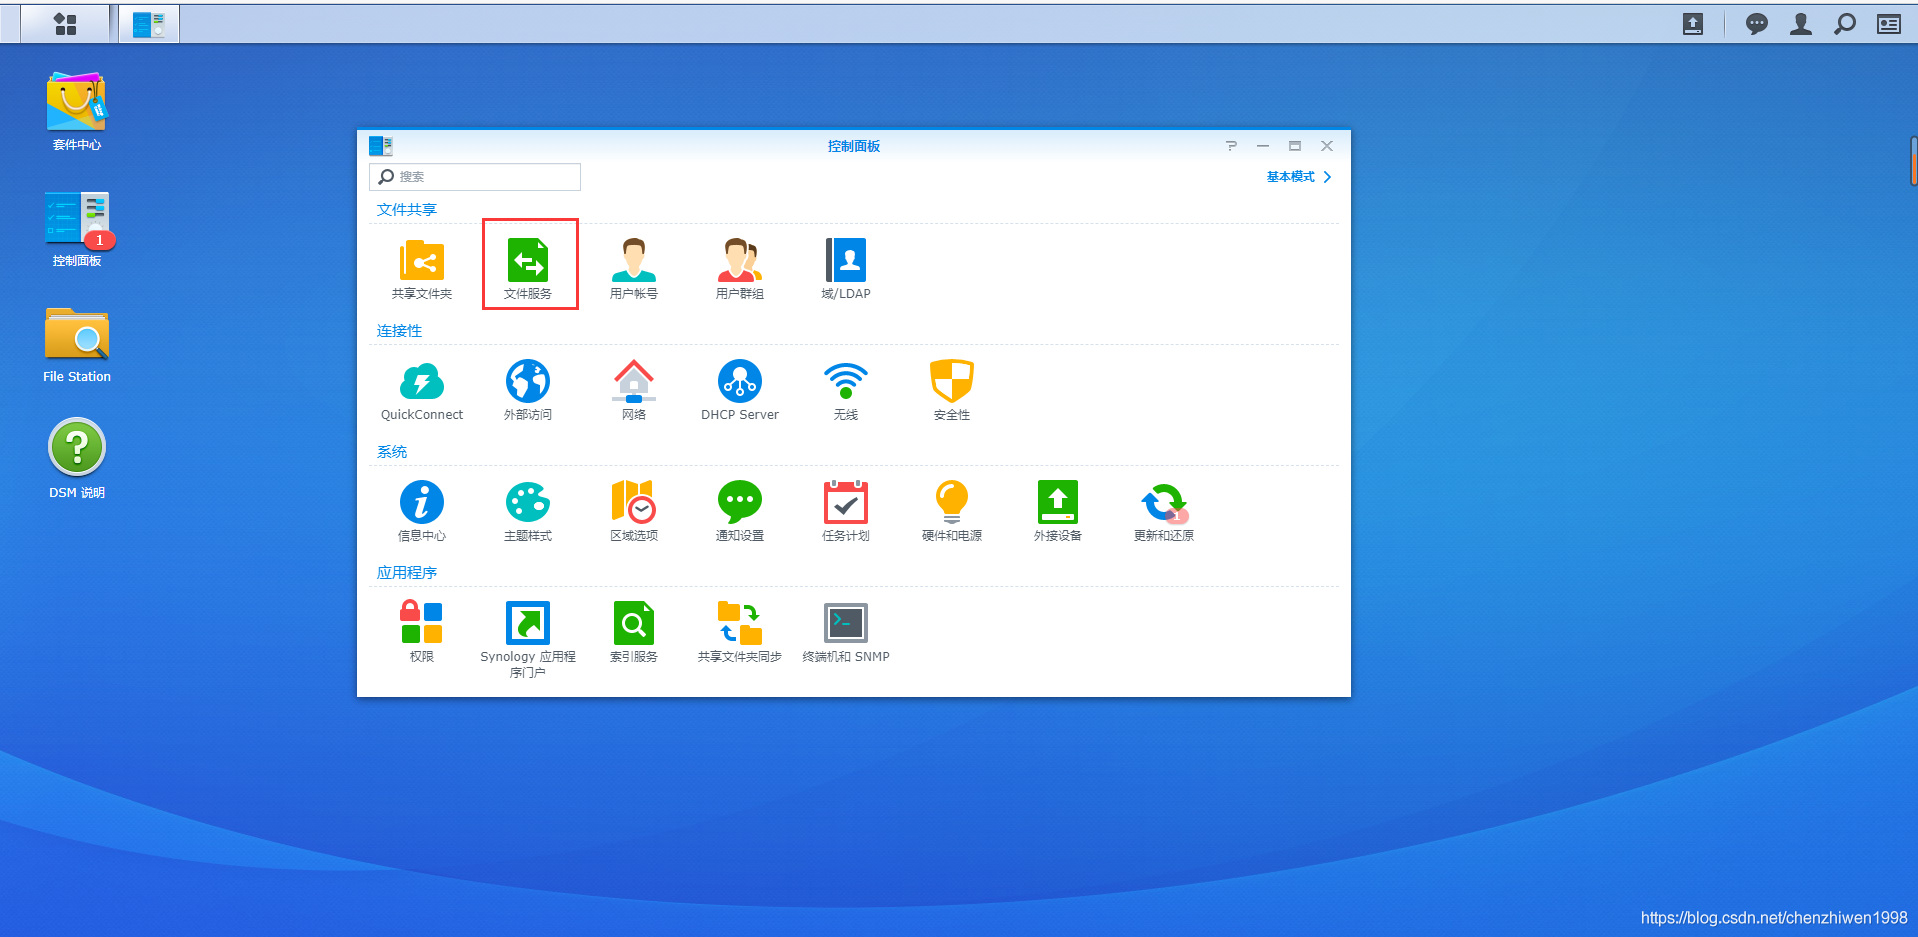1918x937 pixels.
Task: Open the 共享文件夹 shared folder icon
Action: pyautogui.click(x=422, y=261)
